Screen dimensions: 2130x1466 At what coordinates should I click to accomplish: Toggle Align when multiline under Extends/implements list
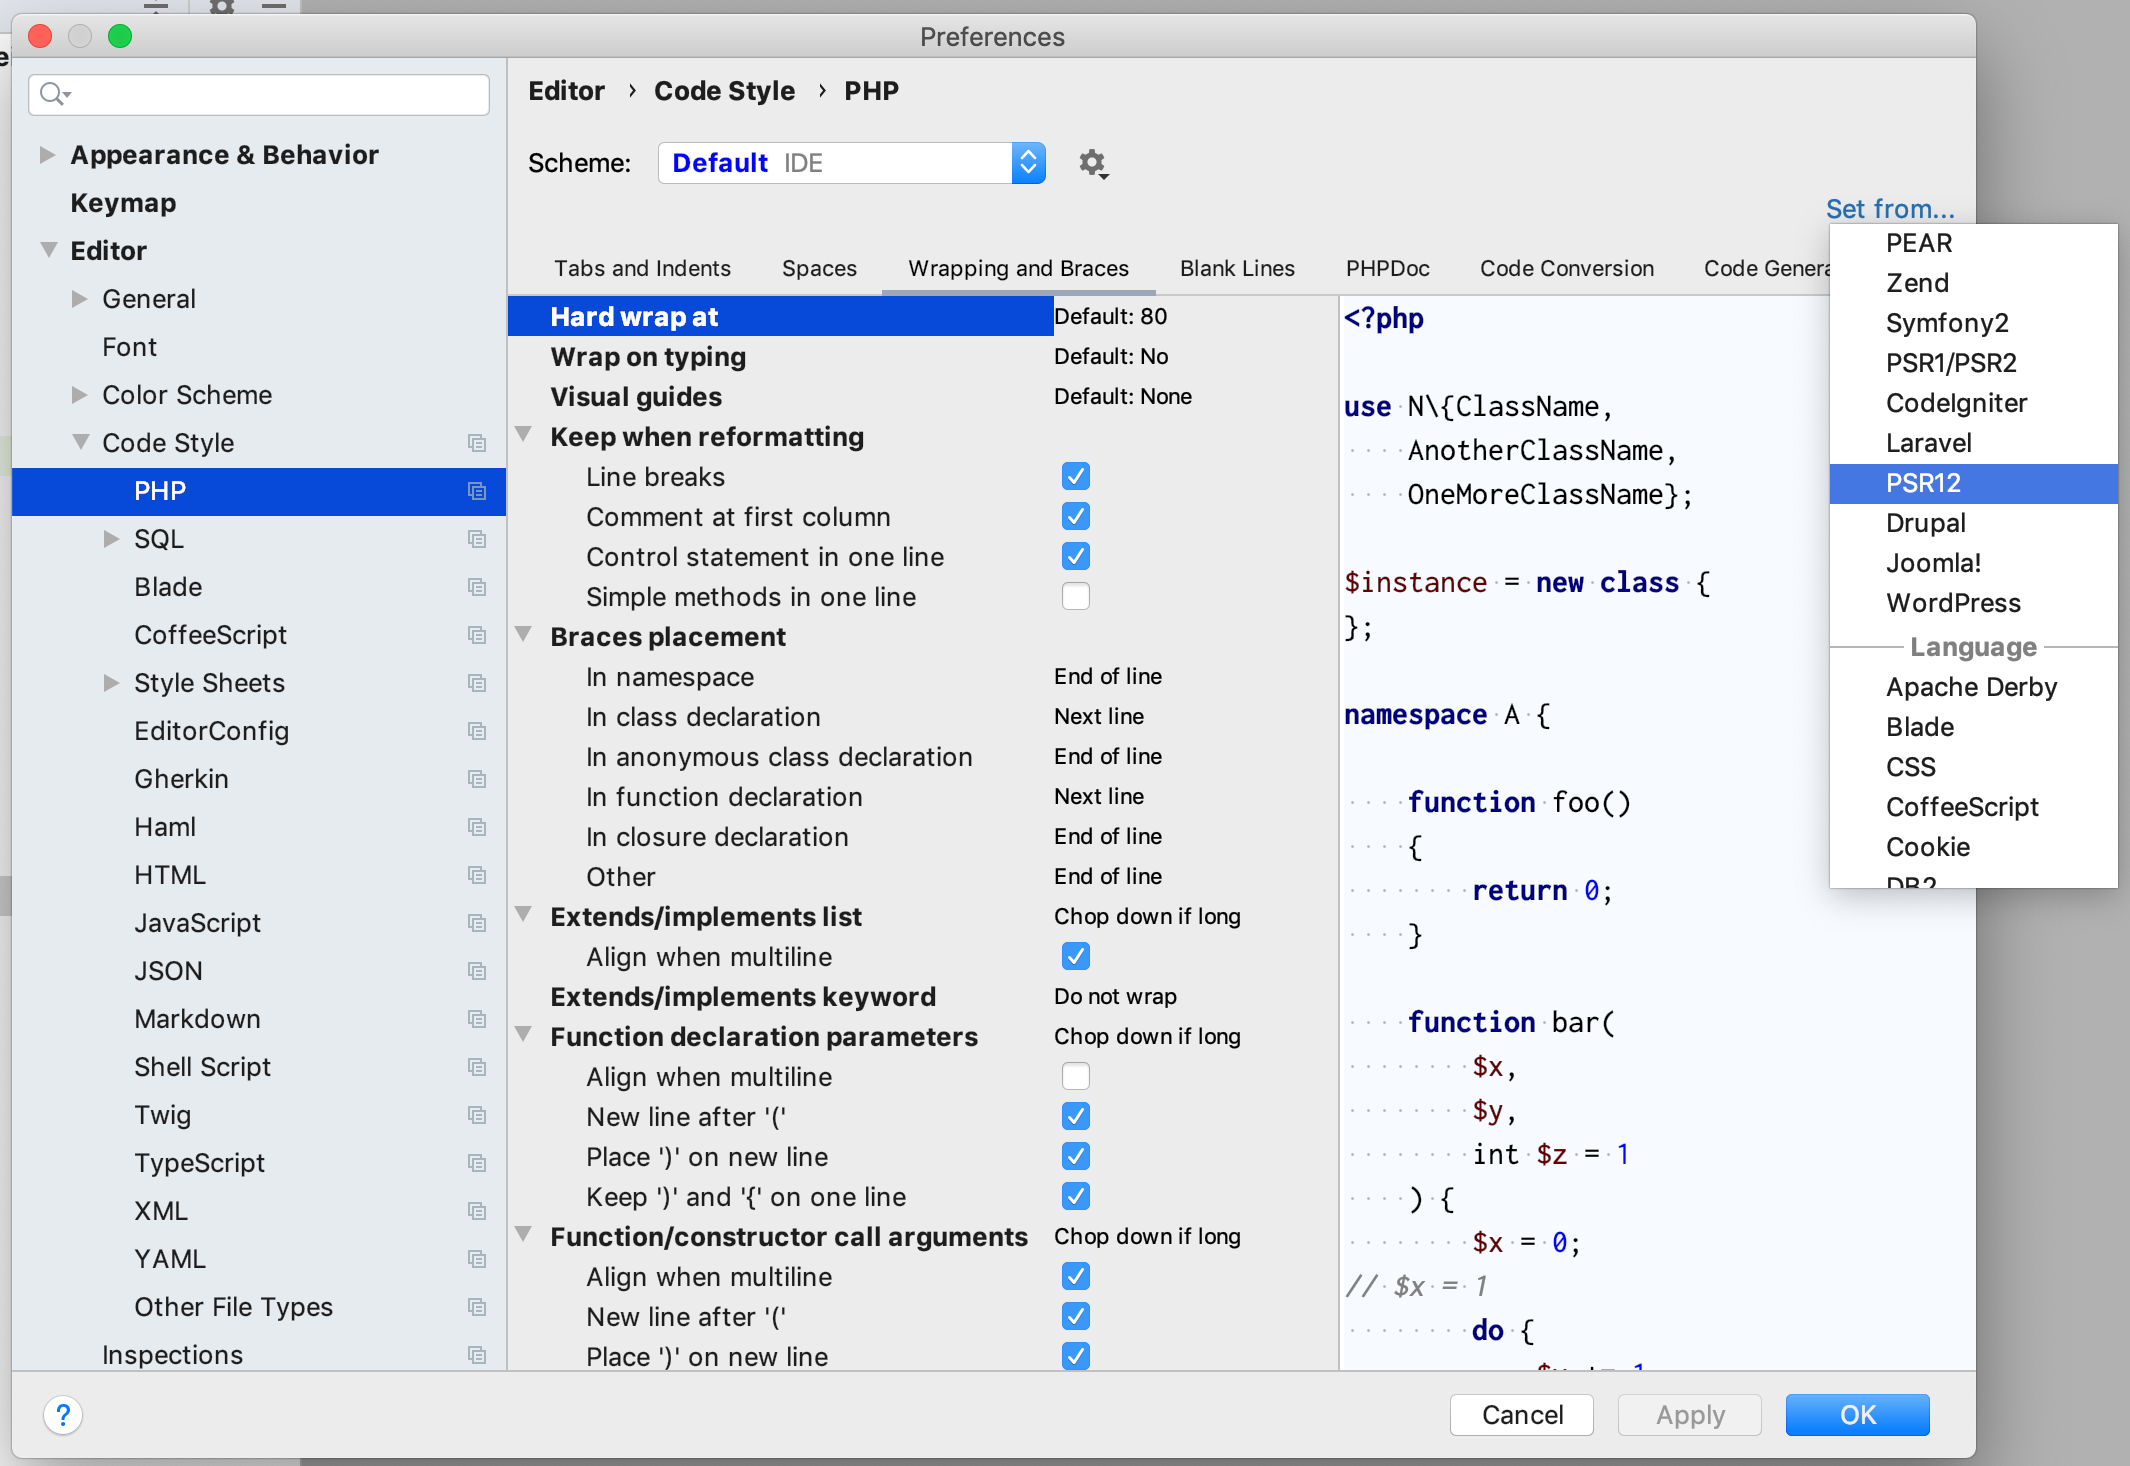[1076, 956]
